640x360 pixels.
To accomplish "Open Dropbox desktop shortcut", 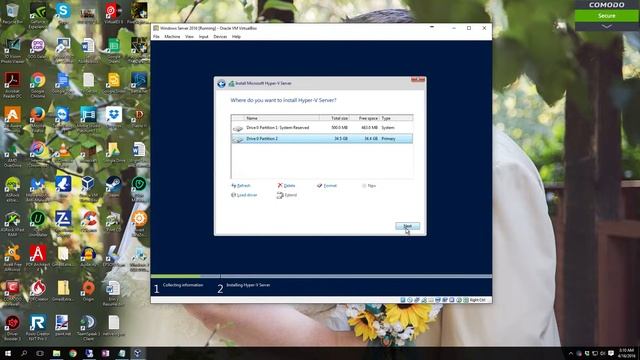I will click(x=113, y=118).
